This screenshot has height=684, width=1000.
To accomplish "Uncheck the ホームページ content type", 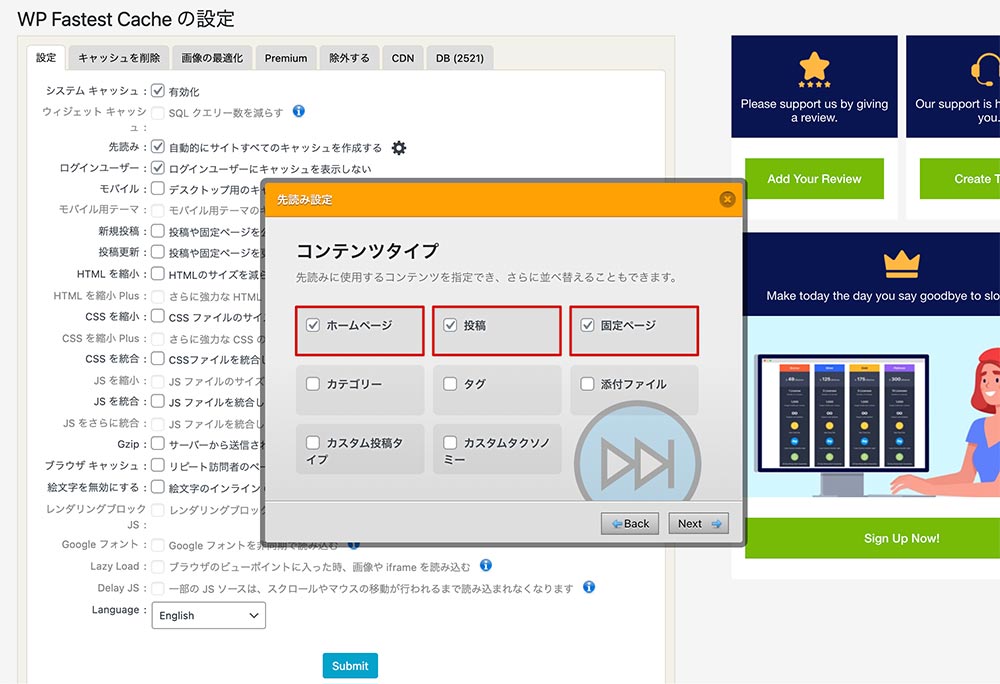I will (313, 325).
